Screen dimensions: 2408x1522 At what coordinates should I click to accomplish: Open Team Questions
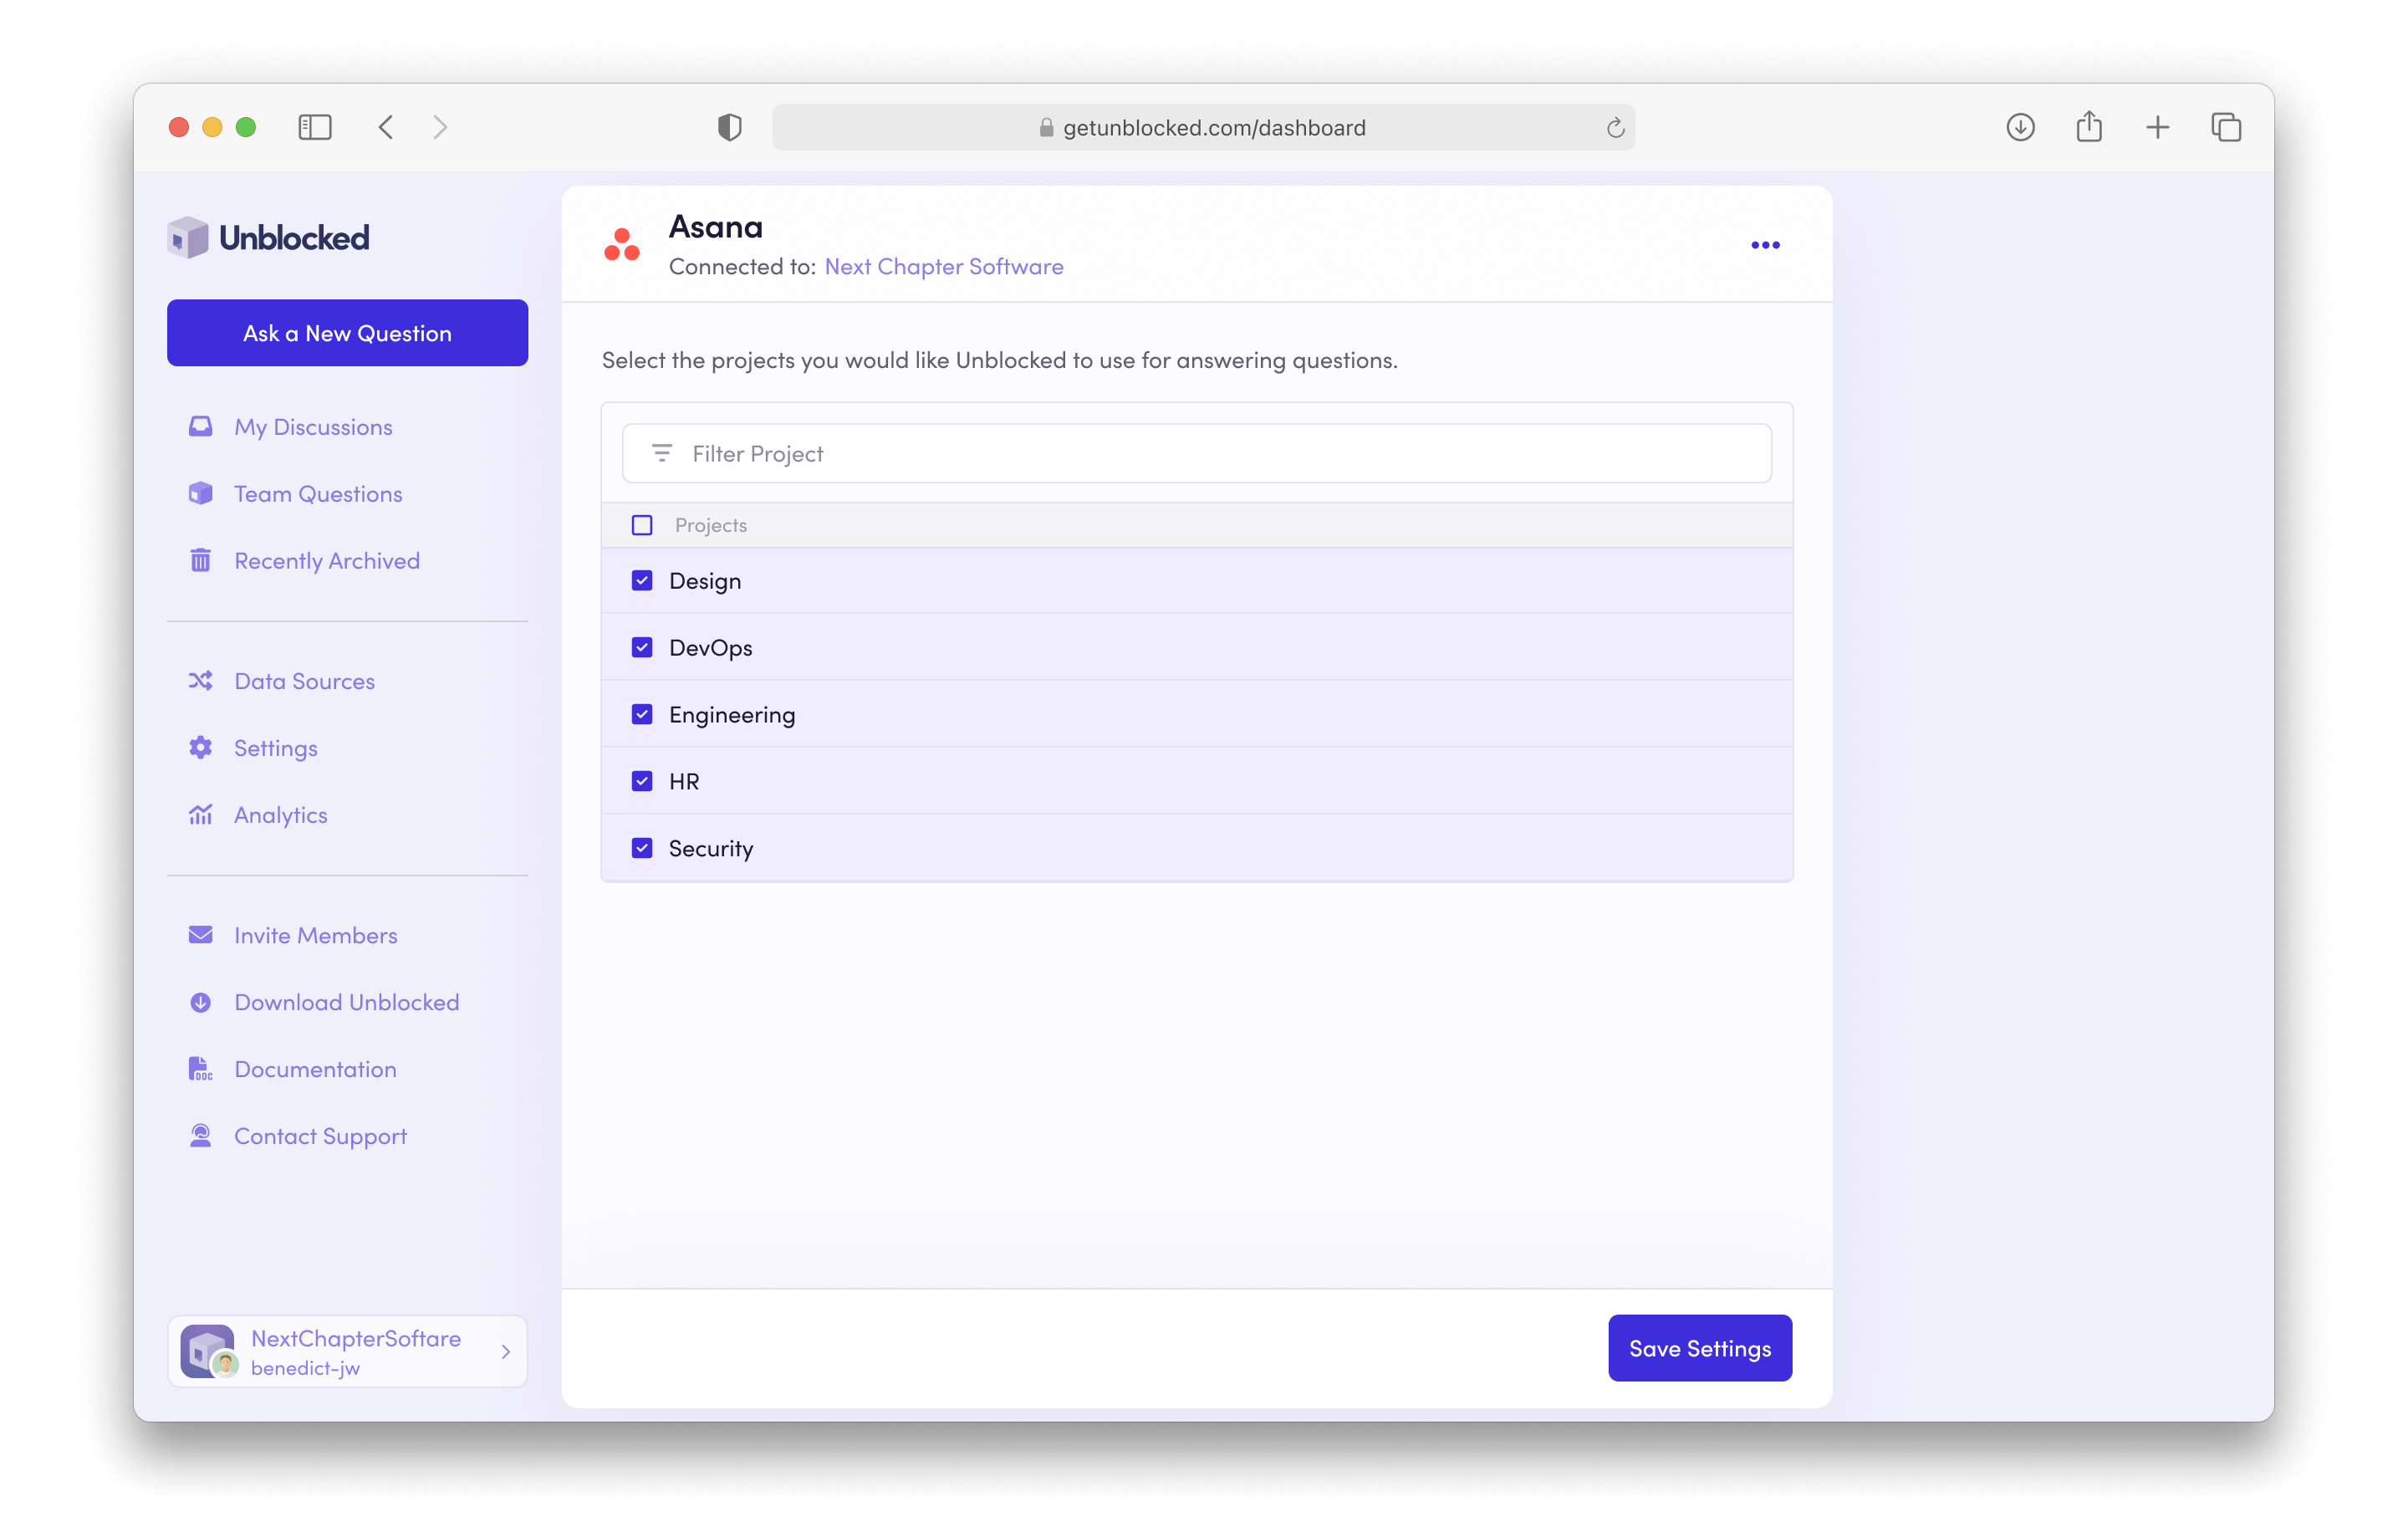point(318,494)
